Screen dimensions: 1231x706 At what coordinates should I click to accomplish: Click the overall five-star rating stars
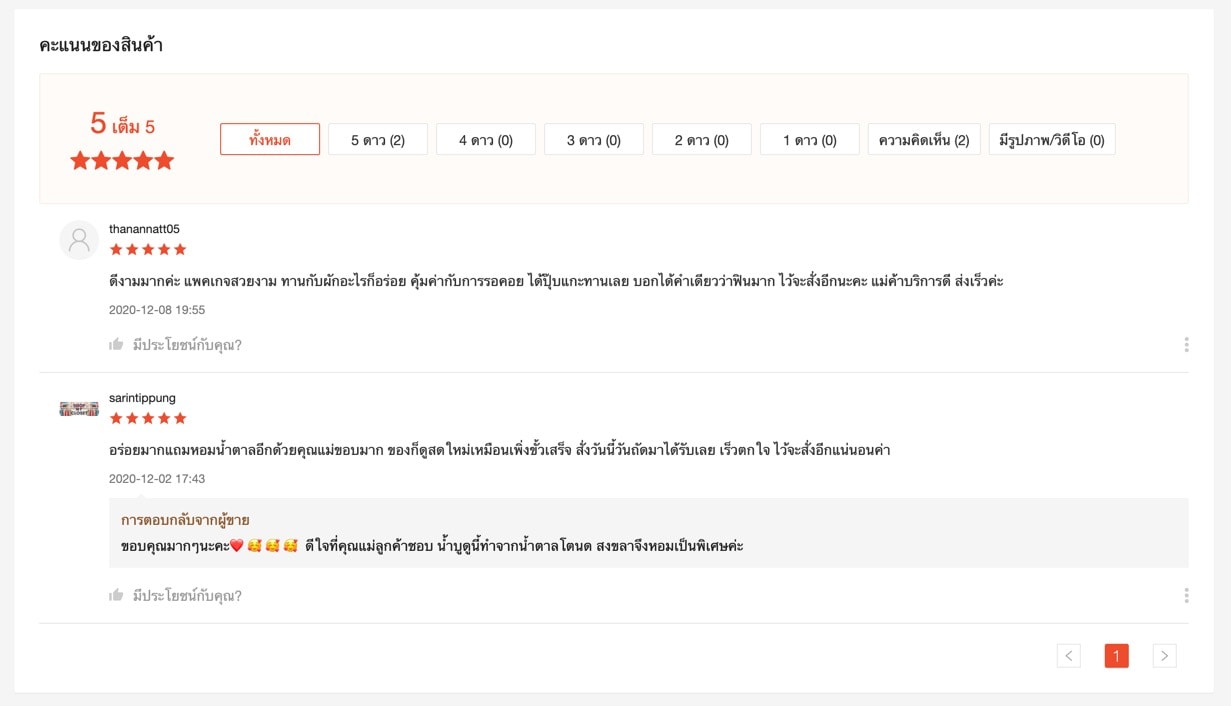pyautogui.click(x=122, y=161)
